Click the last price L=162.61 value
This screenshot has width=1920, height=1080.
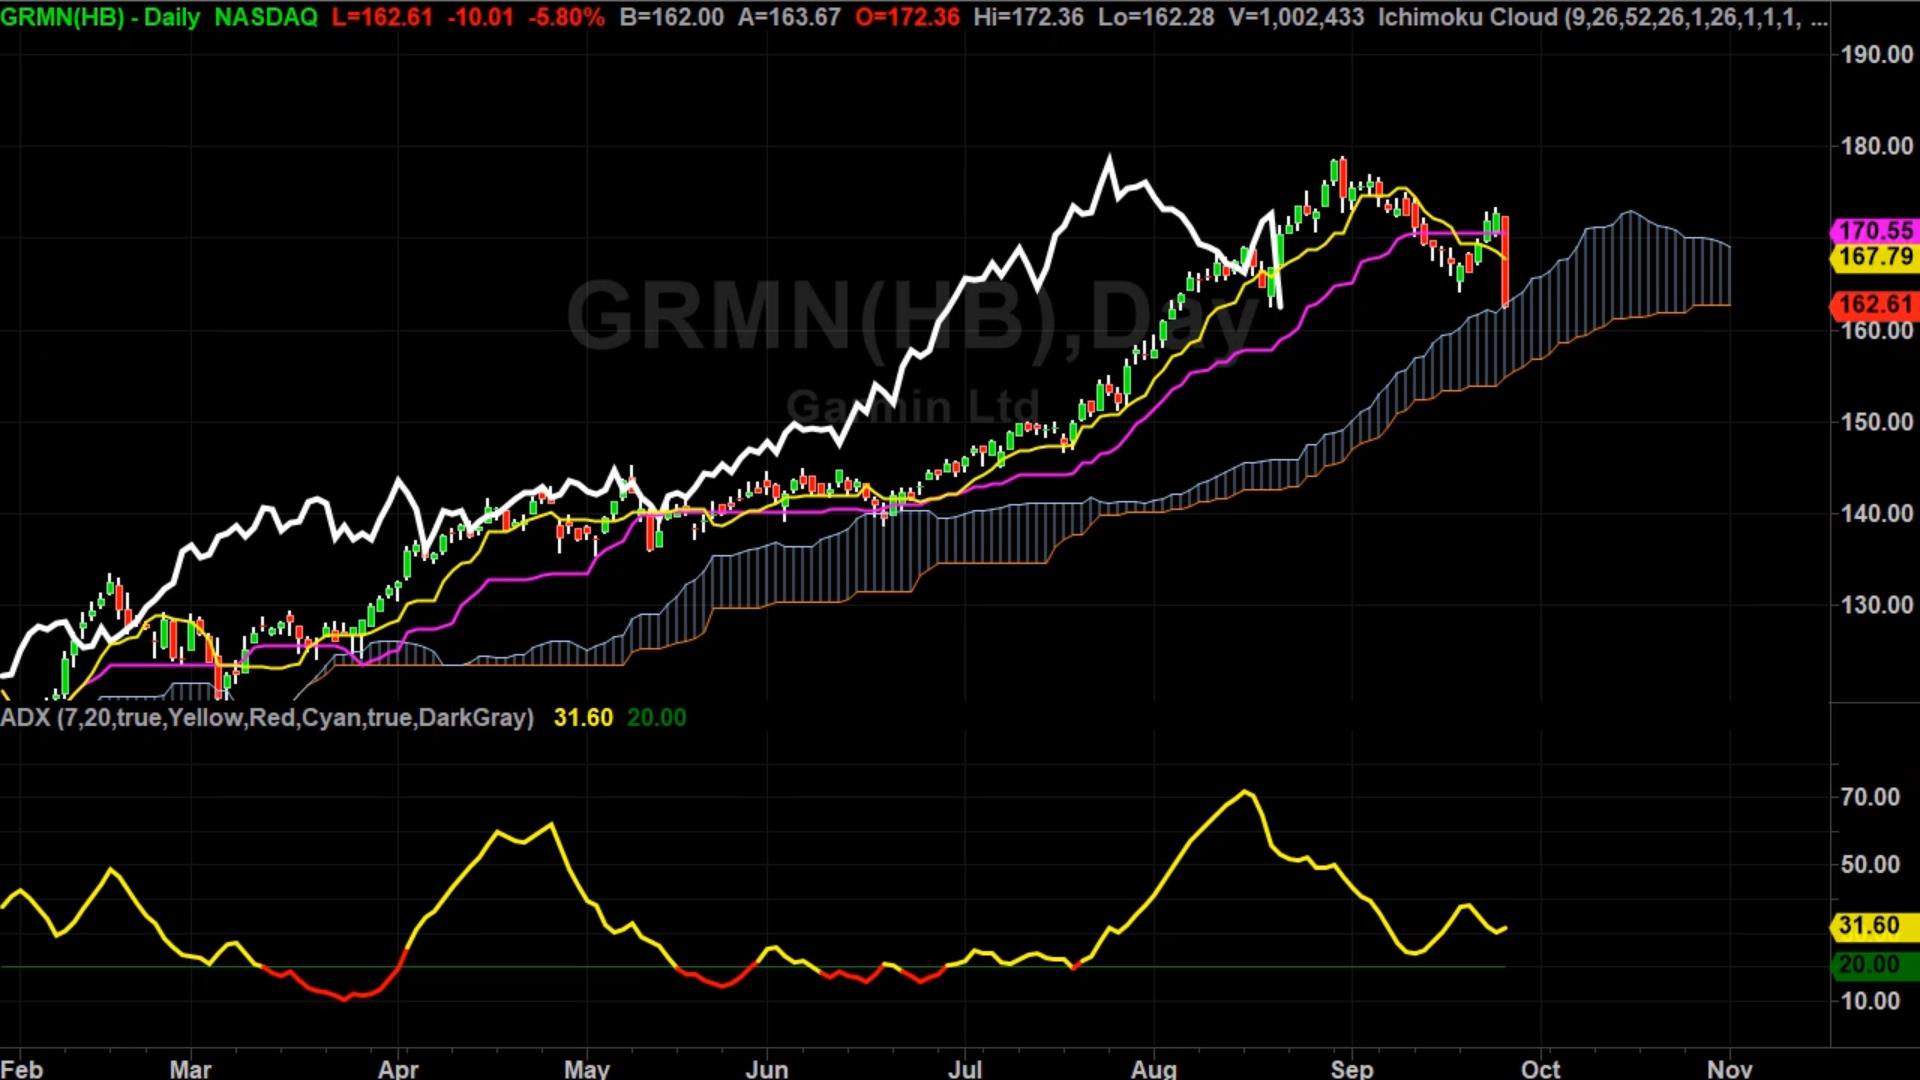click(x=382, y=17)
